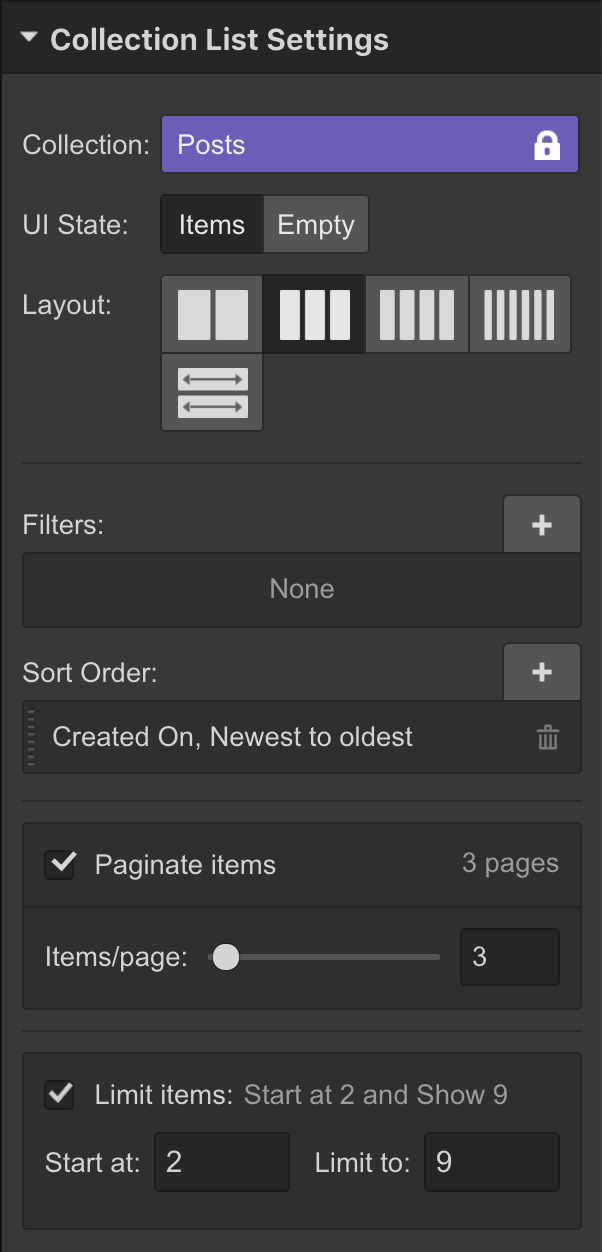
Task: Select the three-column layout option
Action: coord(314,313)
